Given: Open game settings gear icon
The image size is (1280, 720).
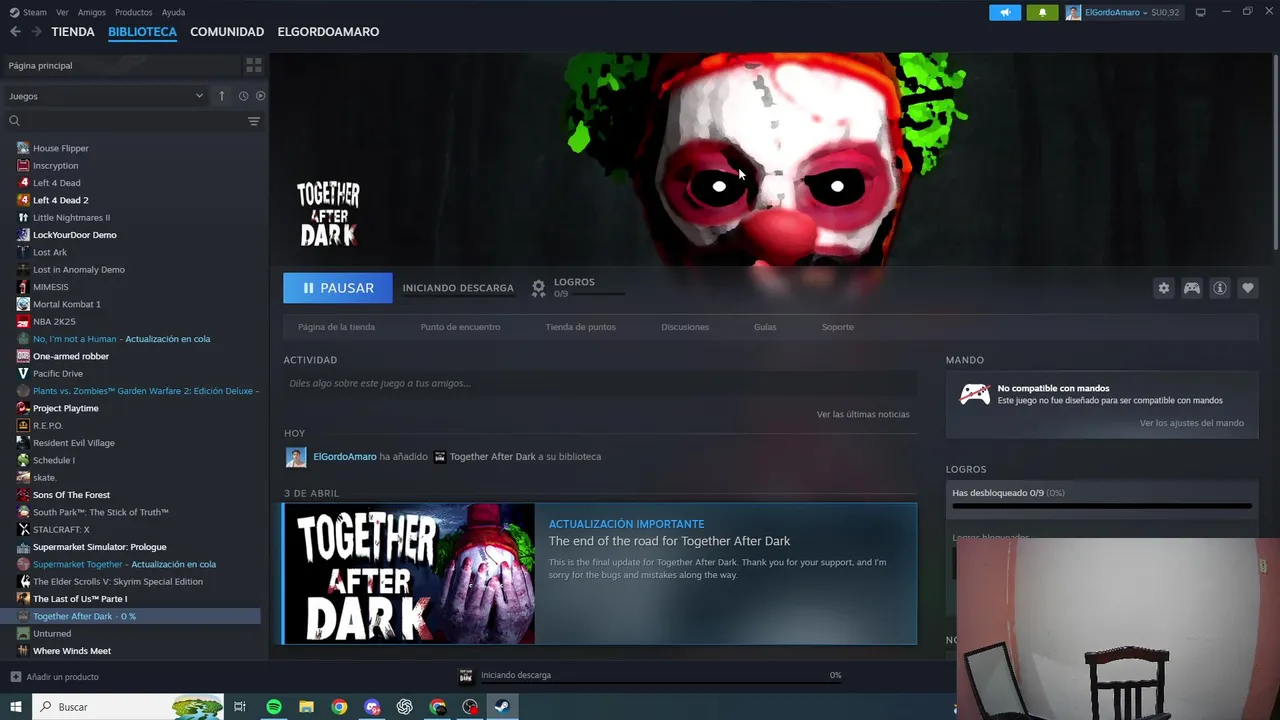Looking at the screenshot, I should (1163, 288).
